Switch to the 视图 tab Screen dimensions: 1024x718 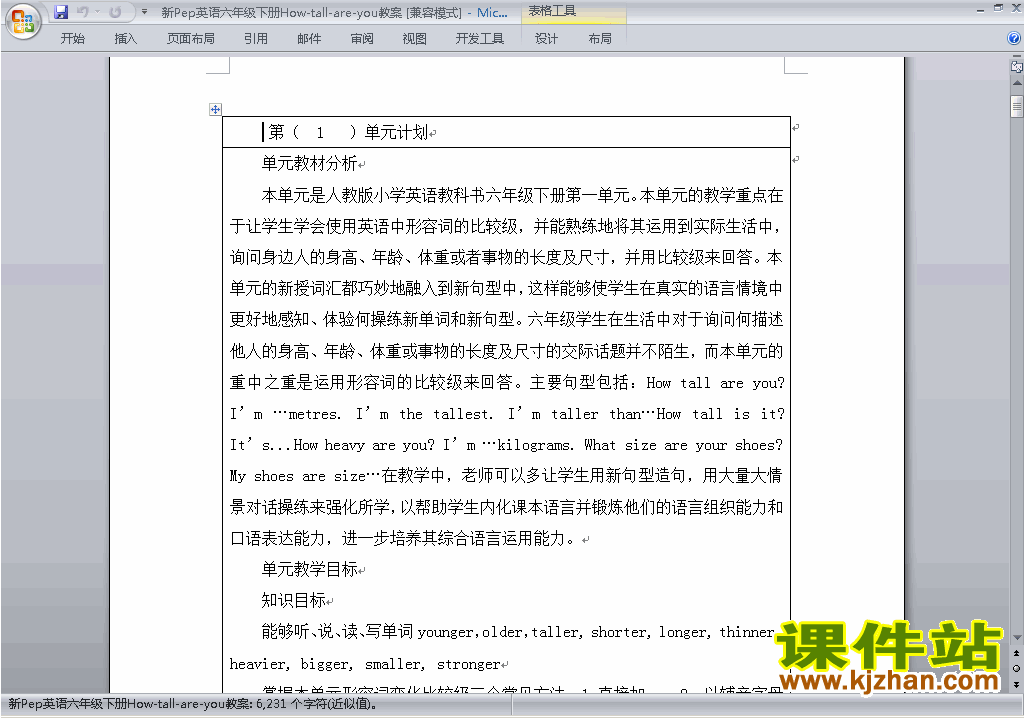(415, 39)
